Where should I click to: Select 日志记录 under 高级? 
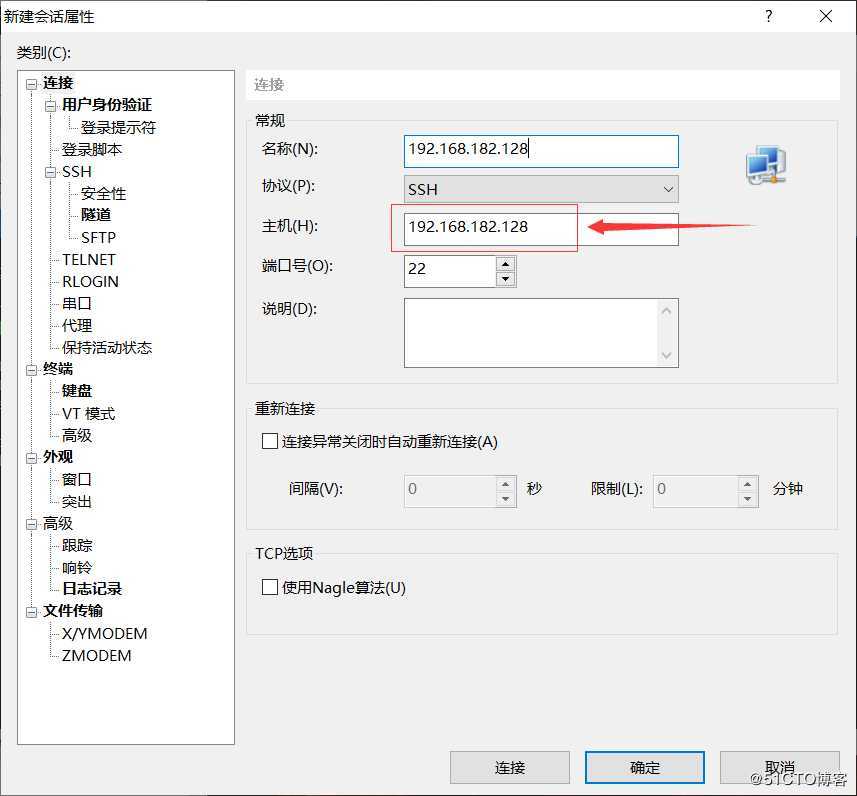click(x=92, y=589)
